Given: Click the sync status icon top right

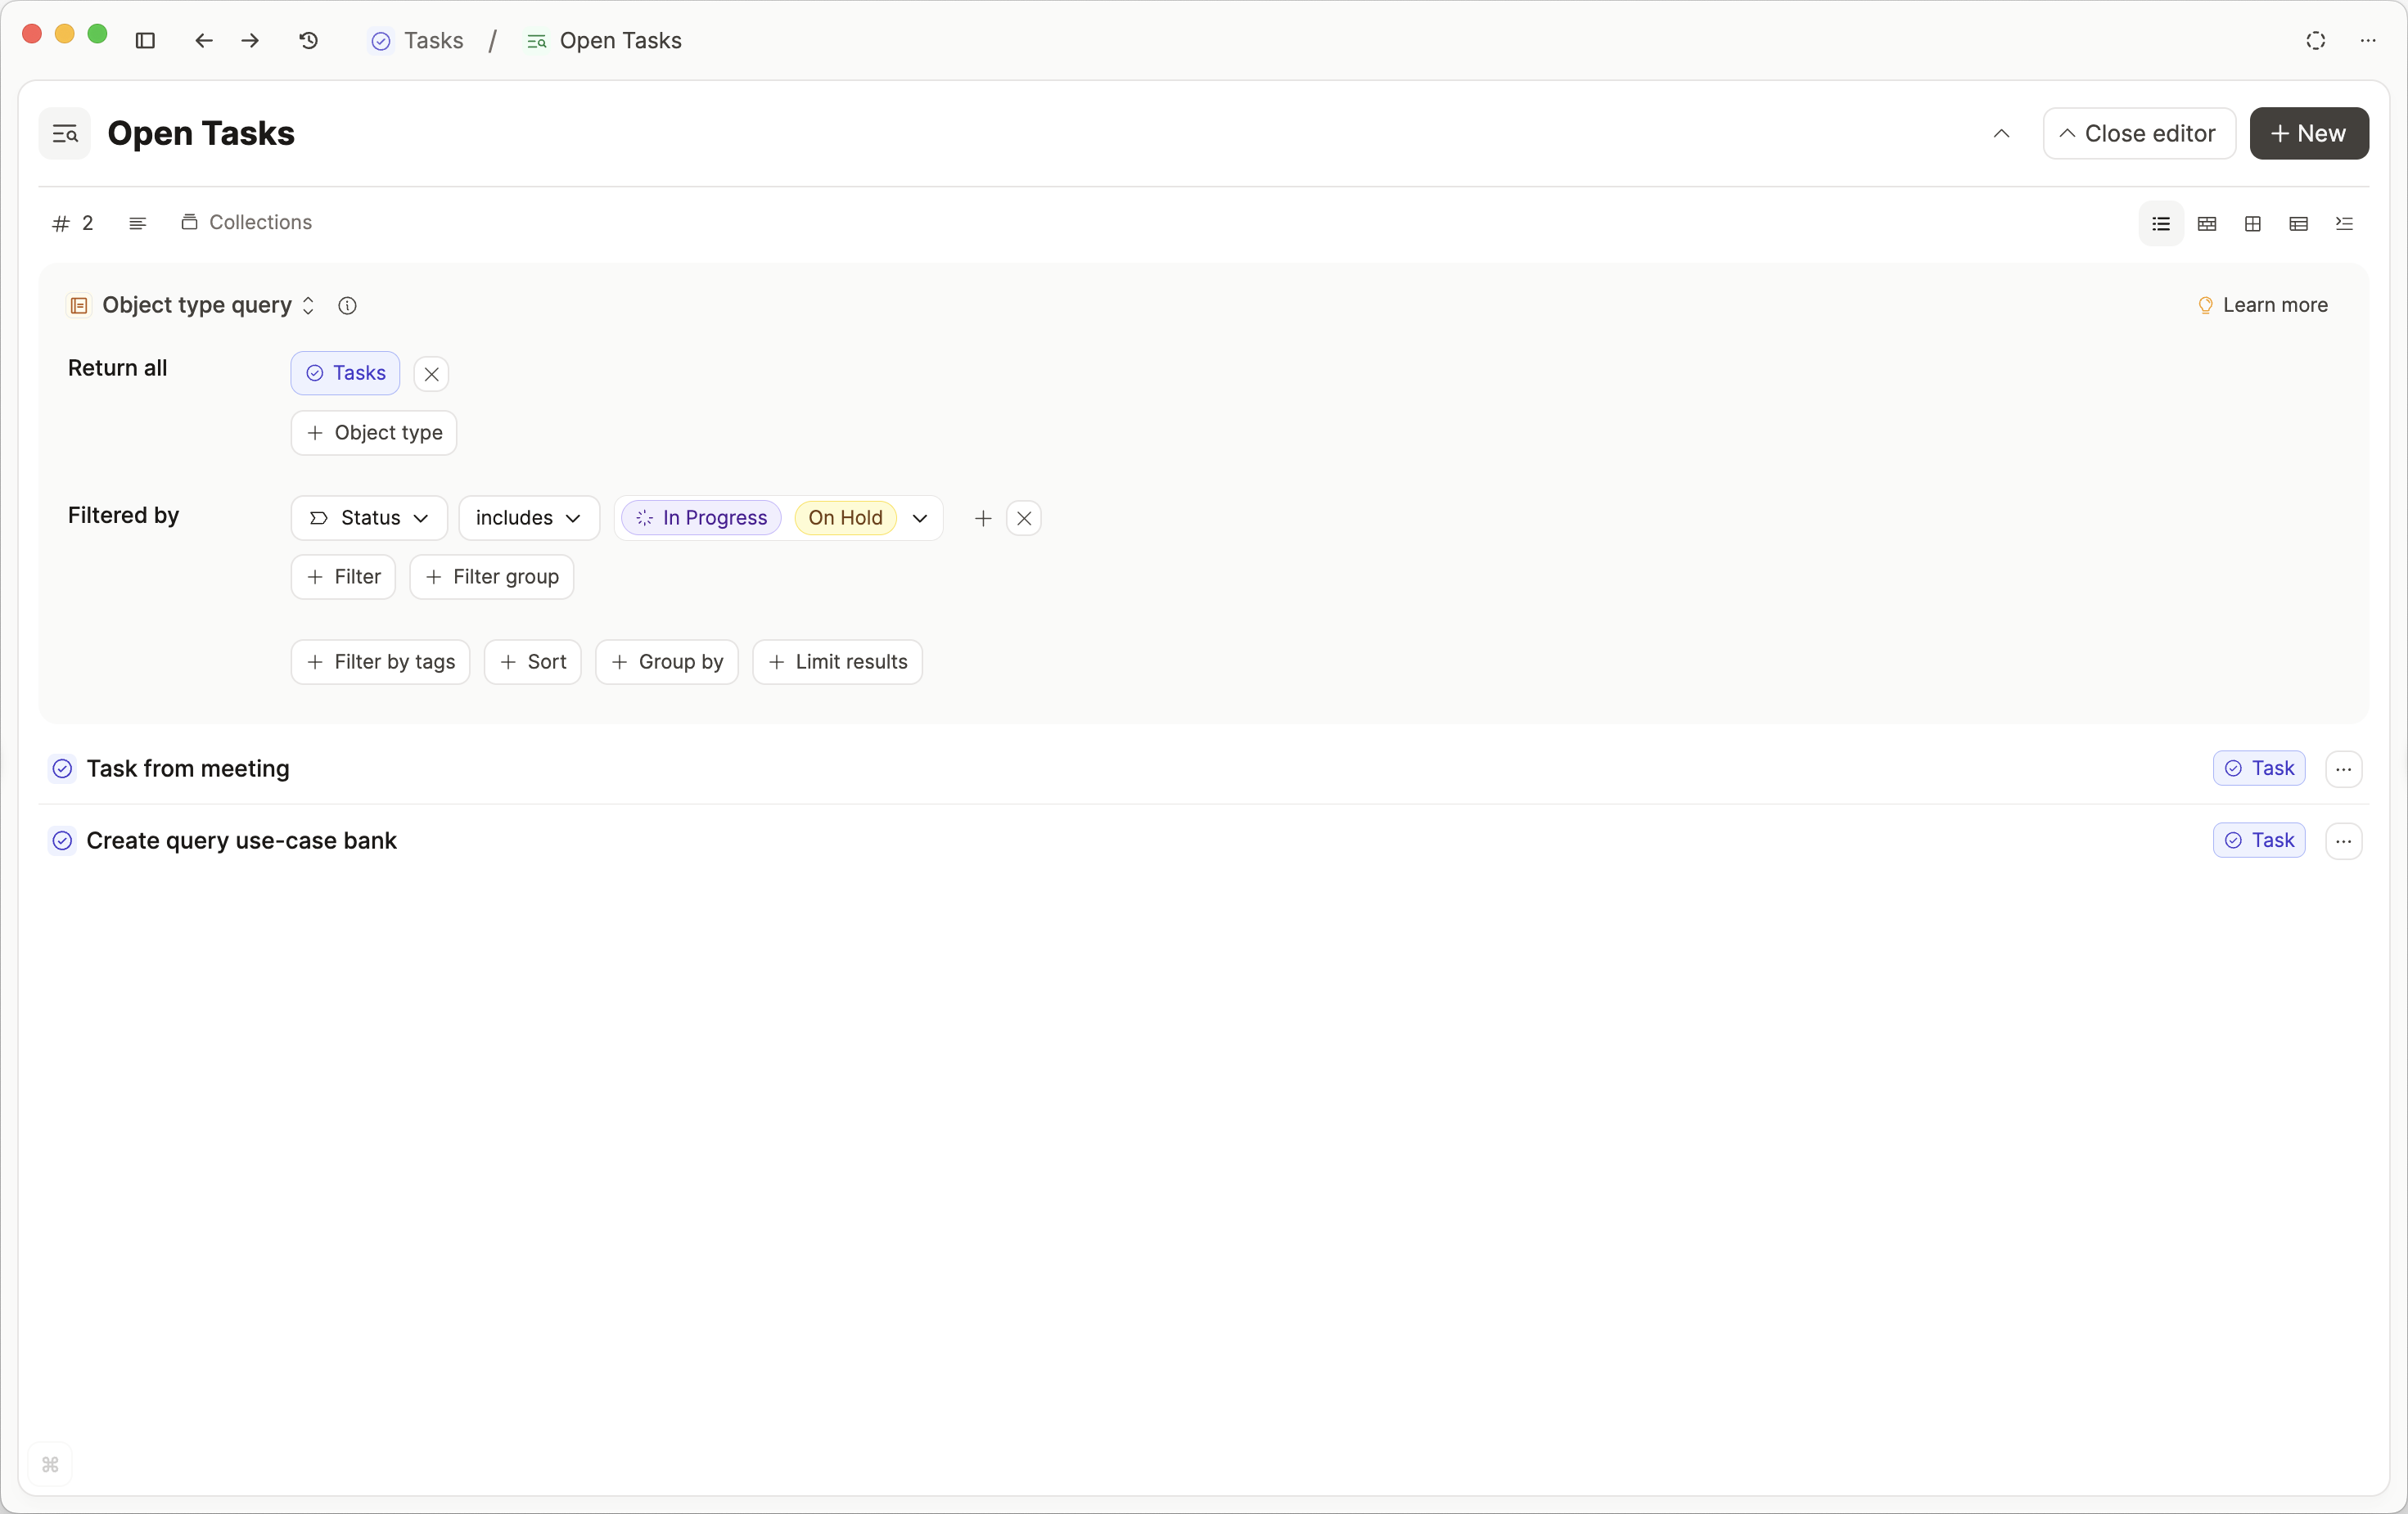Looking at the screenshot, I should pos(2315,40).
